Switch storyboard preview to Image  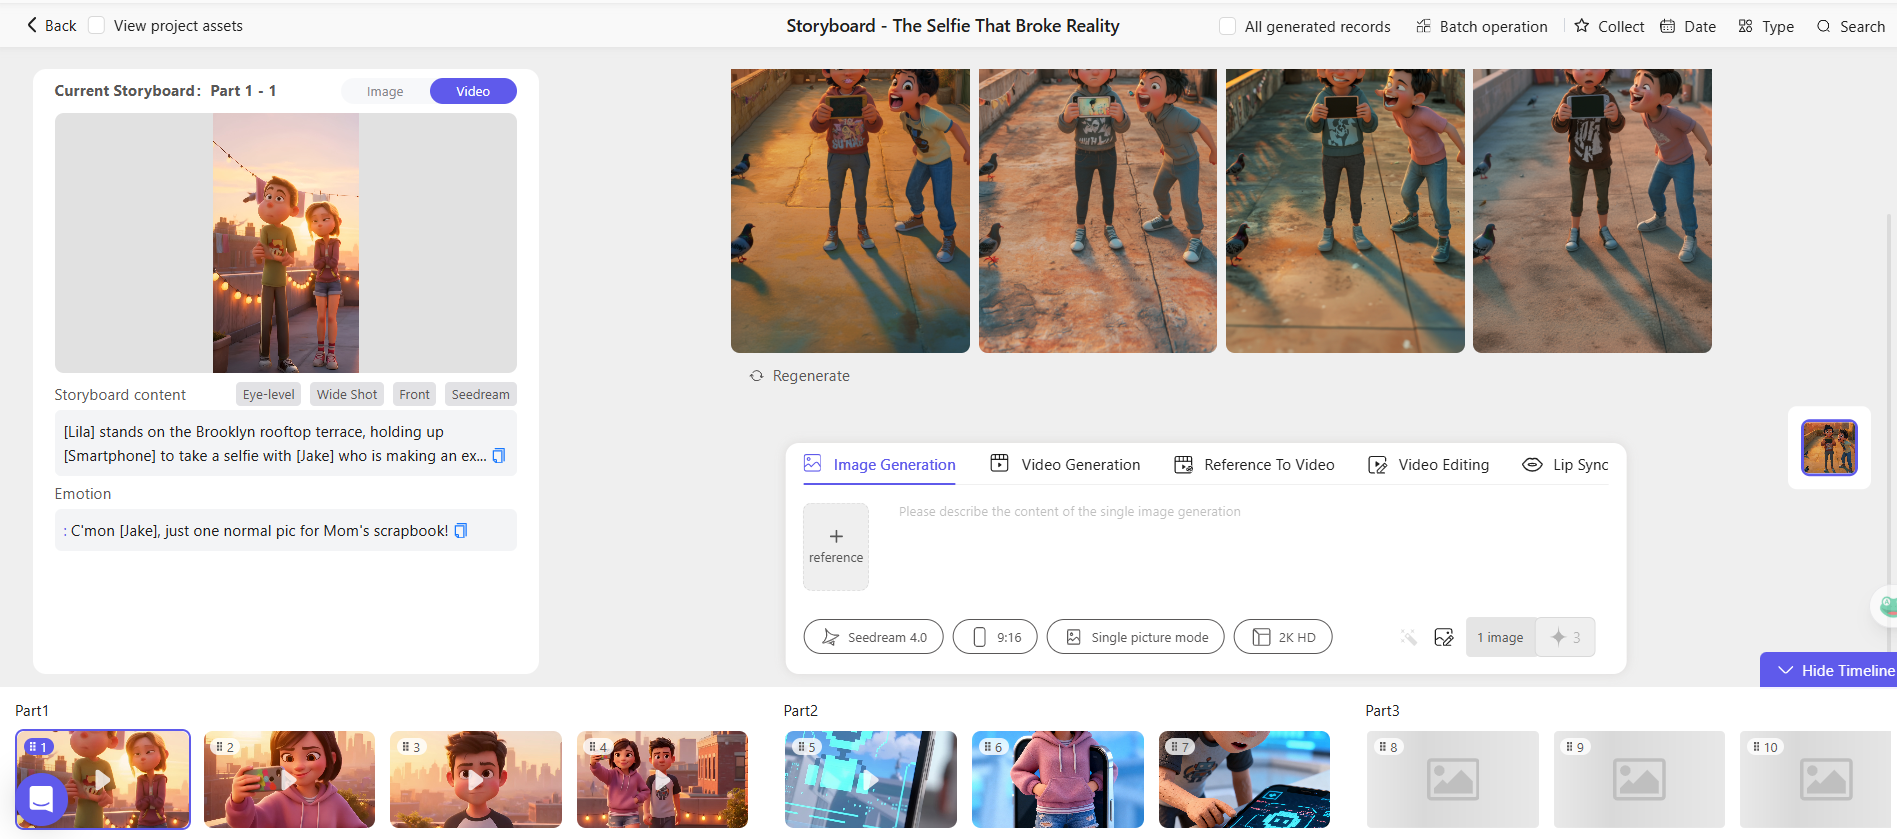(x=385, y=91)
